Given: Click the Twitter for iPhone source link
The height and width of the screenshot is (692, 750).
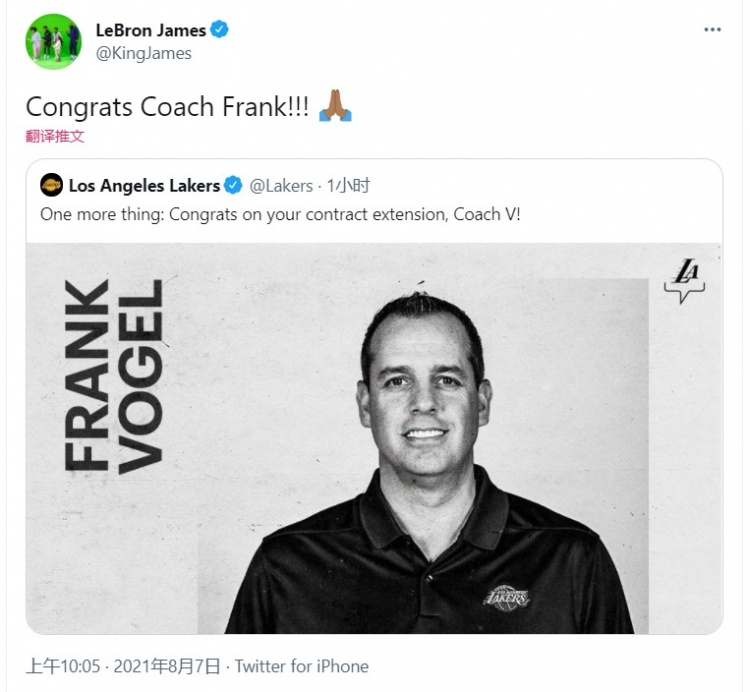Looking at the screenshot, I should point(302,666).
